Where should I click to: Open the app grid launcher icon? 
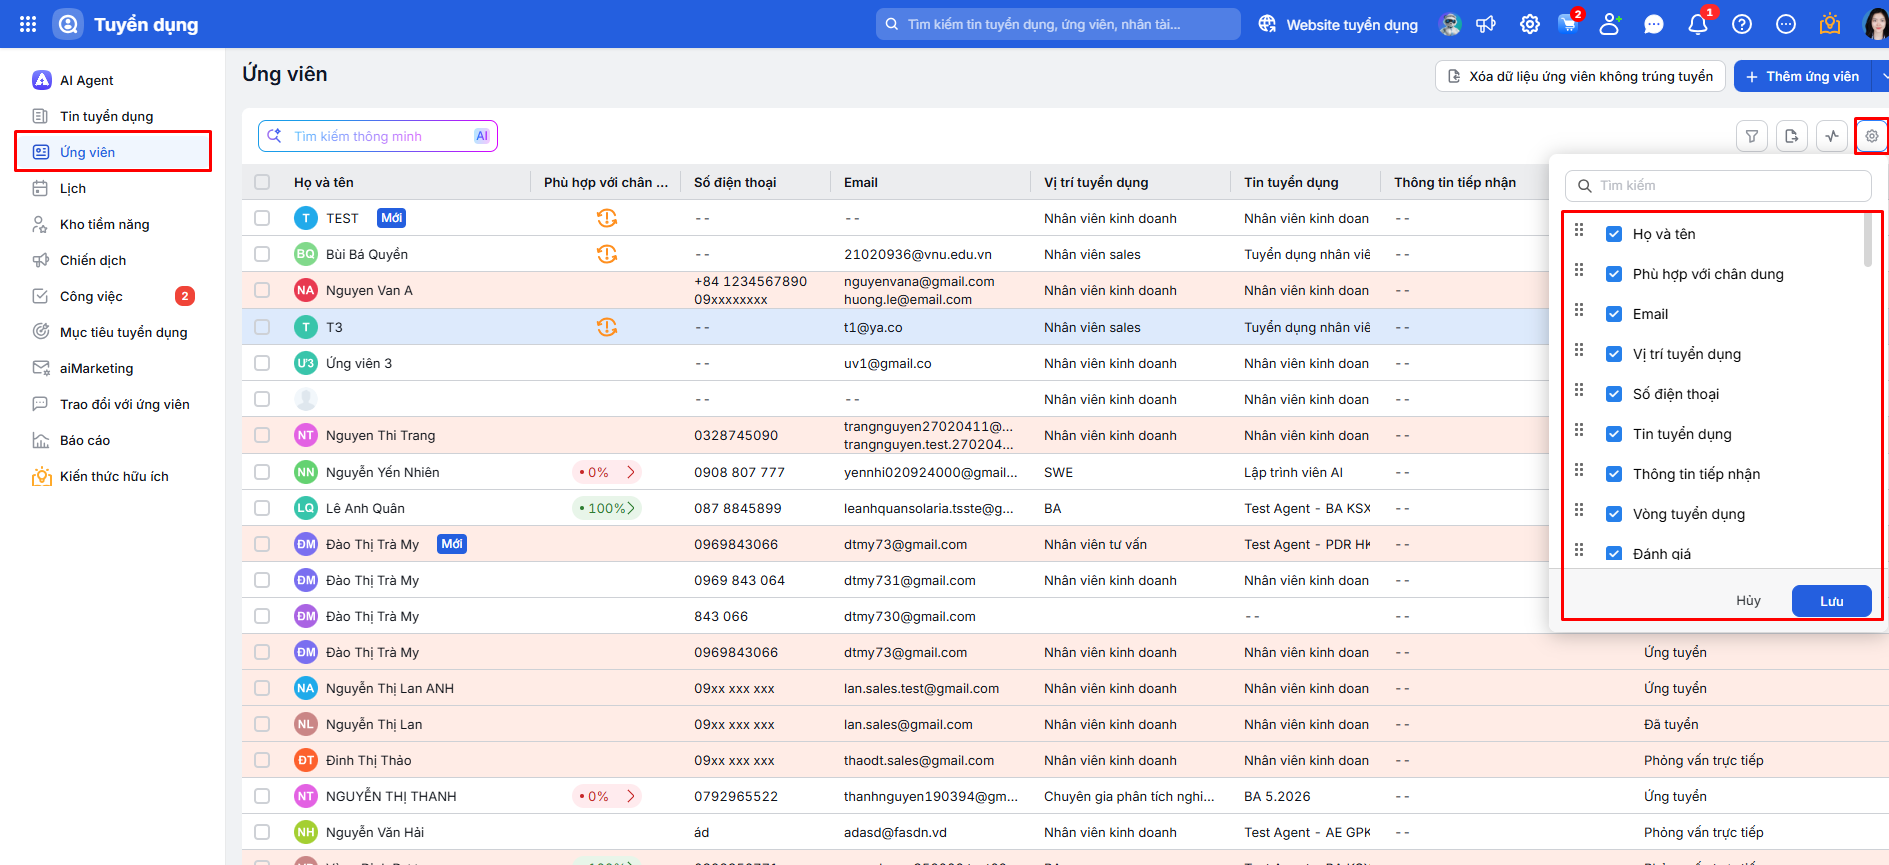(x=28, y=24)
